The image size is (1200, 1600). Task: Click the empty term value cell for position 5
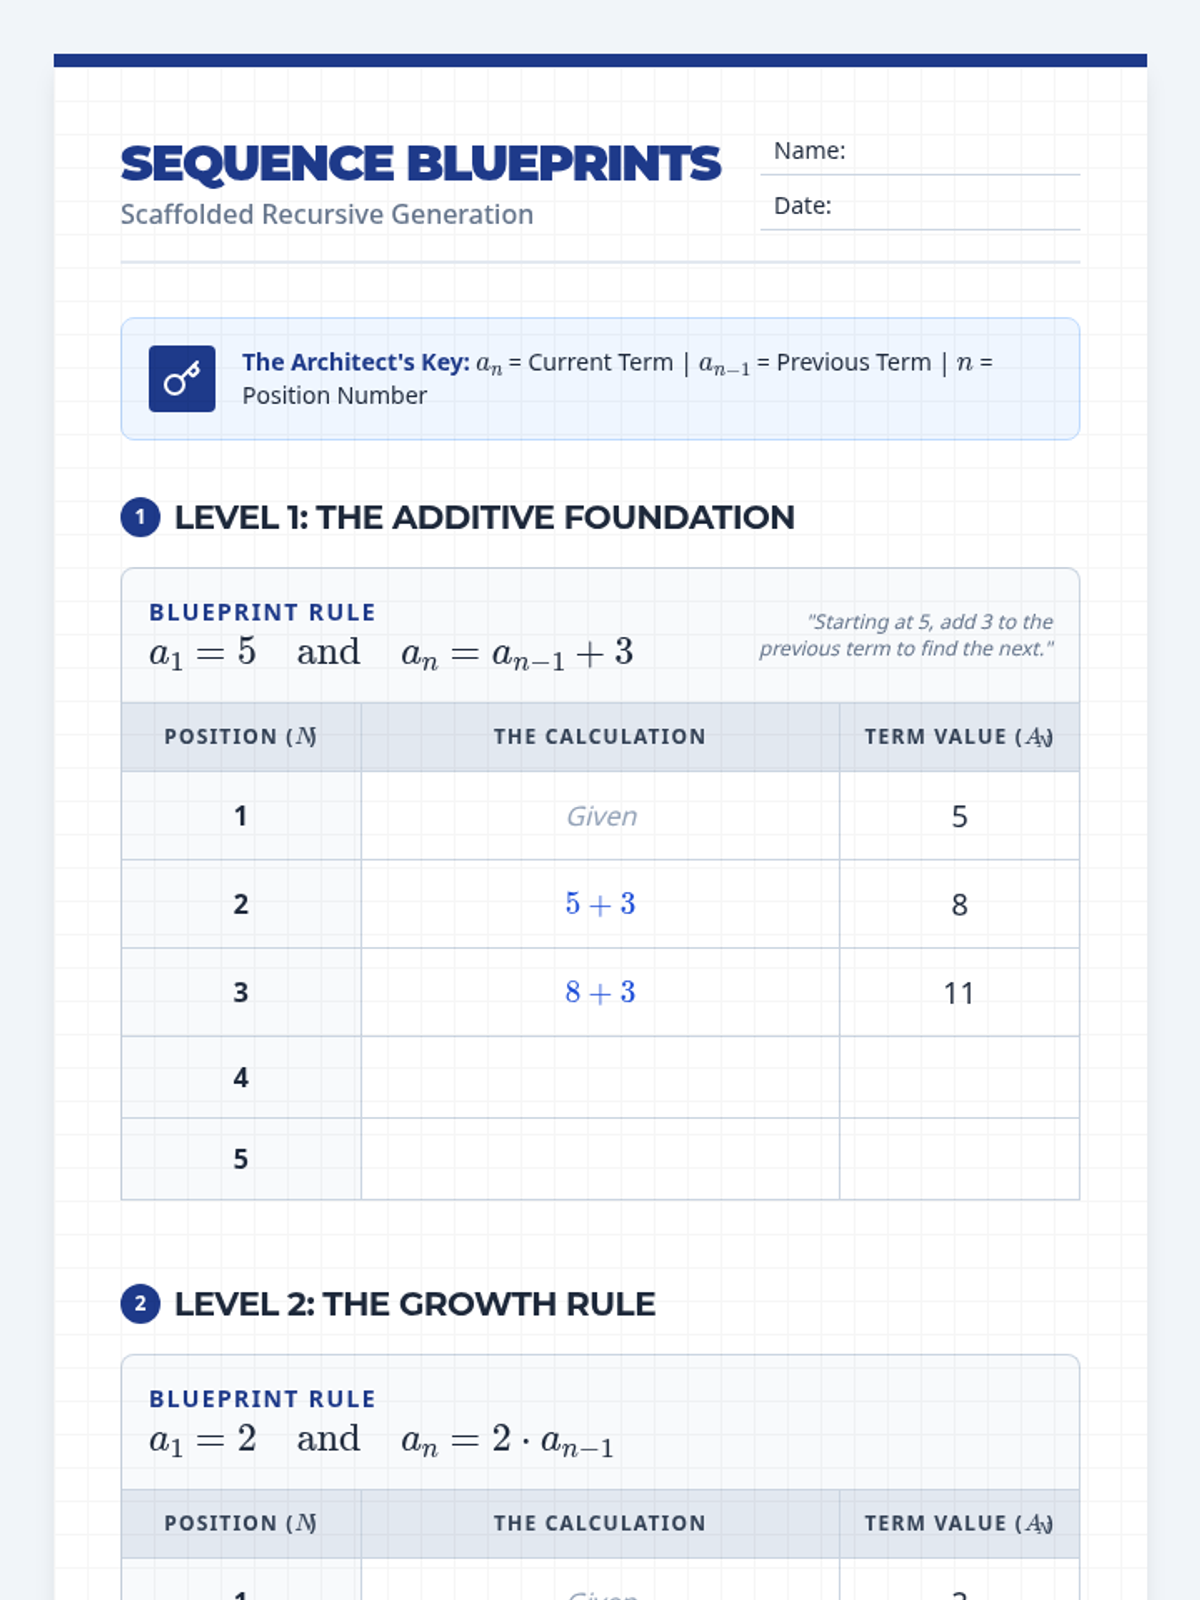959,1159
